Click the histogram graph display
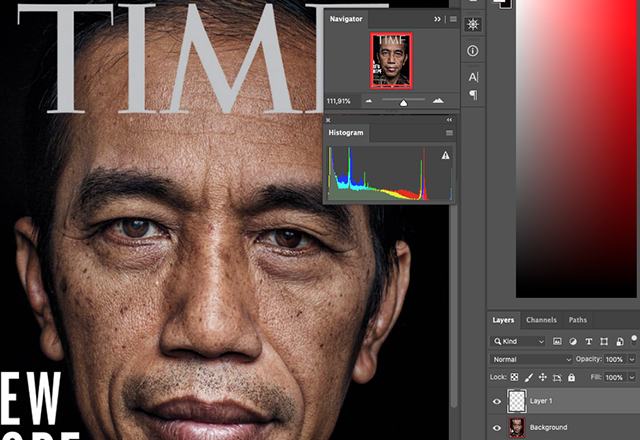The height and width of the screenshot is (440, 640). pyautogui.click(x=390, y=173)
